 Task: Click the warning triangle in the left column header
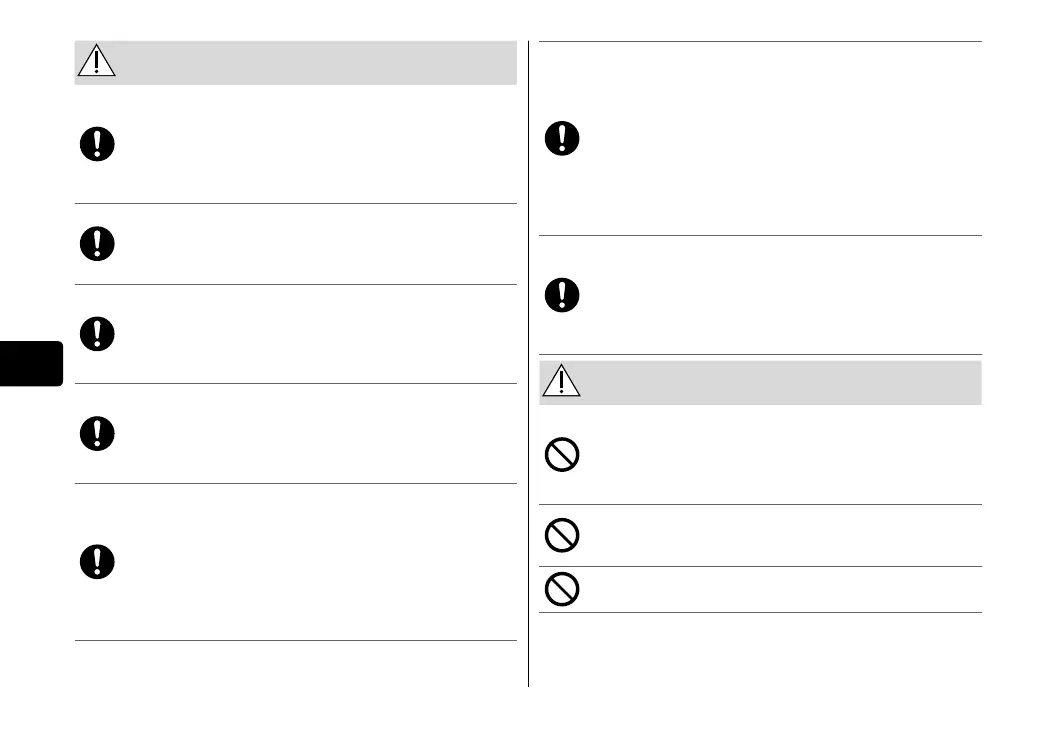[x=97, y=62]
